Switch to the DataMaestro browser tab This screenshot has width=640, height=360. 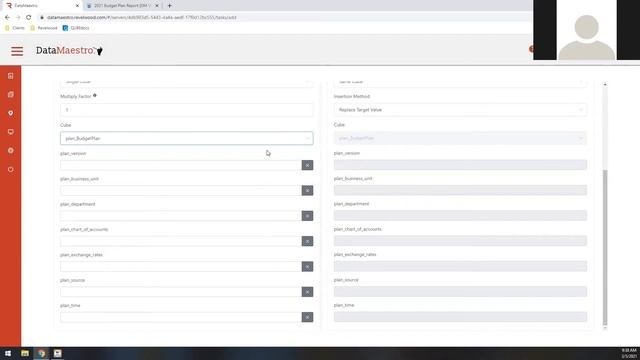point(42,6)
